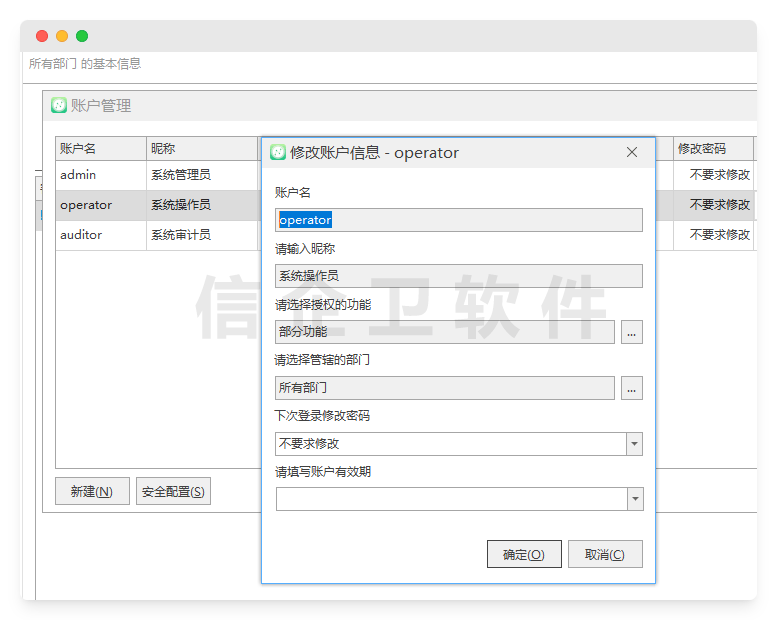Expand the 账户有效期 dropdown arrow

(x=634, y=499)
